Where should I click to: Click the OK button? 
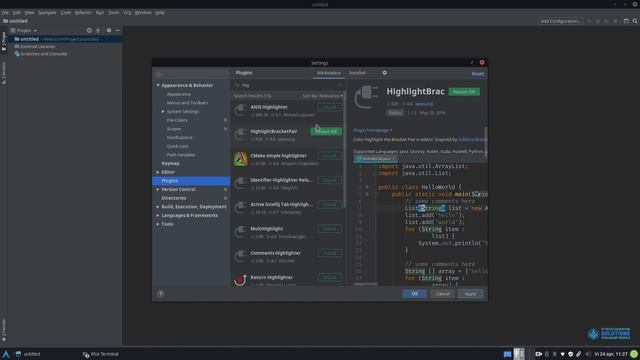click(414, 293)
